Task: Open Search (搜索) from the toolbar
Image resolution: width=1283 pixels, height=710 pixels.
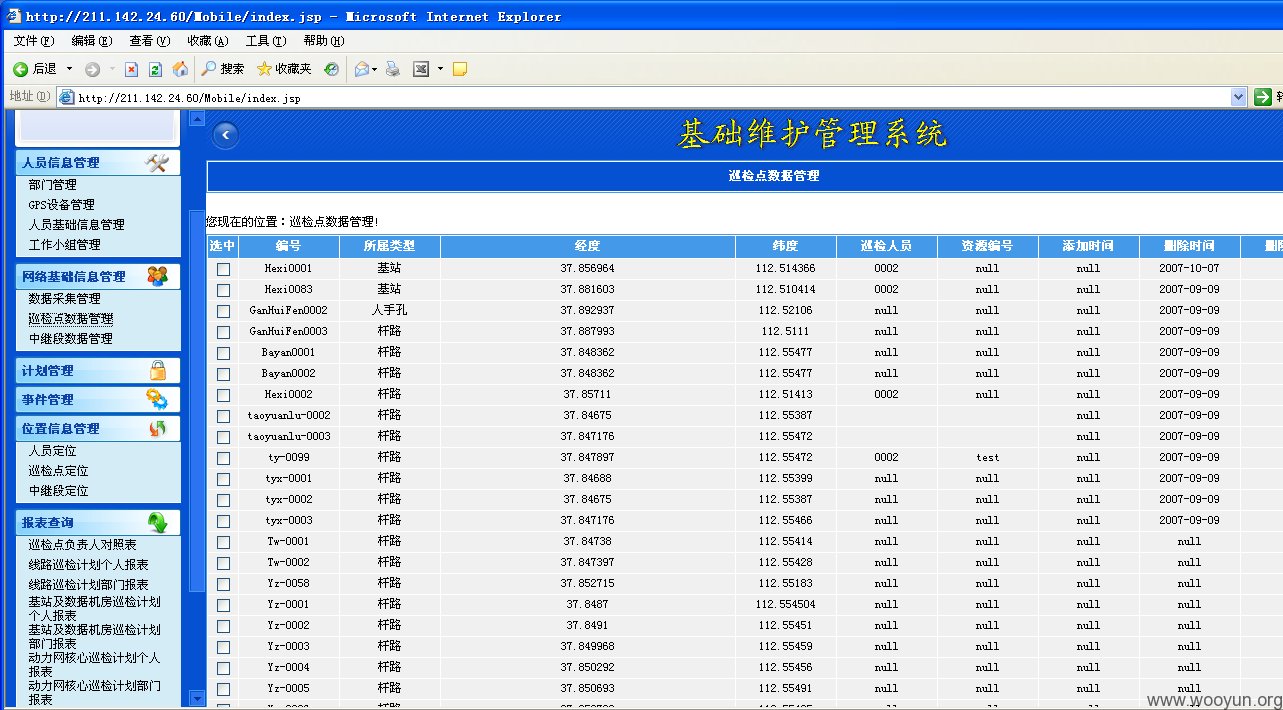Action: [x=222, y=69]
